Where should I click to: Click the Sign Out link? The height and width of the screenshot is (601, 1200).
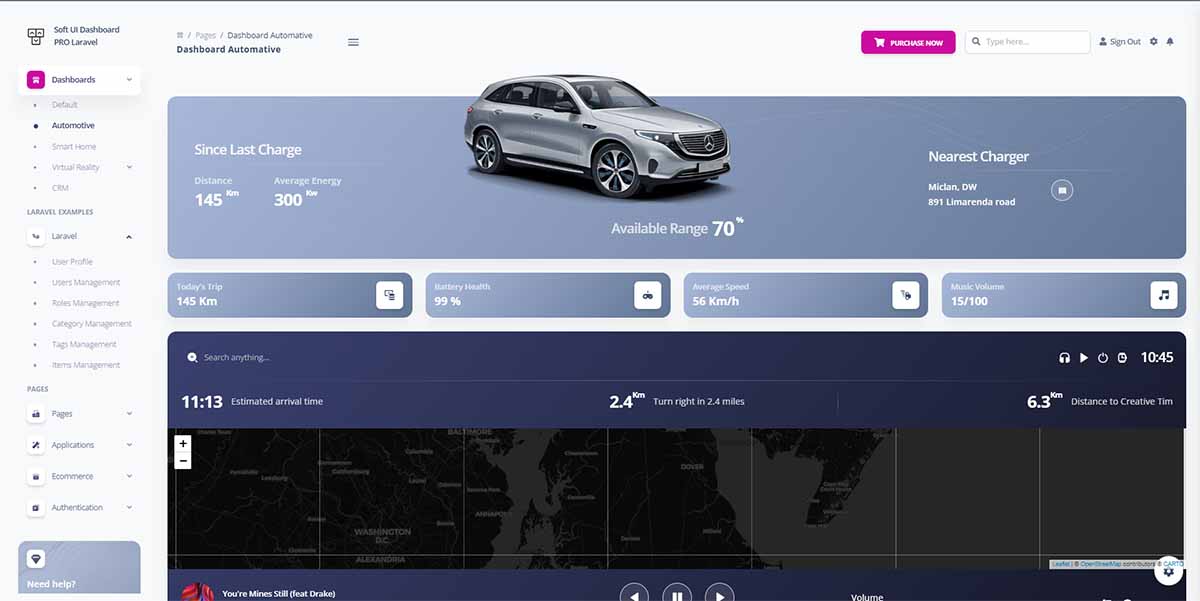[x=1119, y=41]
